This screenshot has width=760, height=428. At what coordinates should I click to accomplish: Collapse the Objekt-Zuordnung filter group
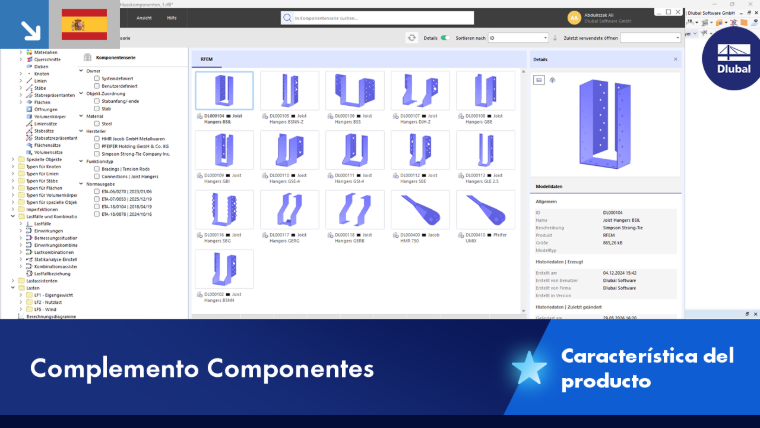coord(81,94)
